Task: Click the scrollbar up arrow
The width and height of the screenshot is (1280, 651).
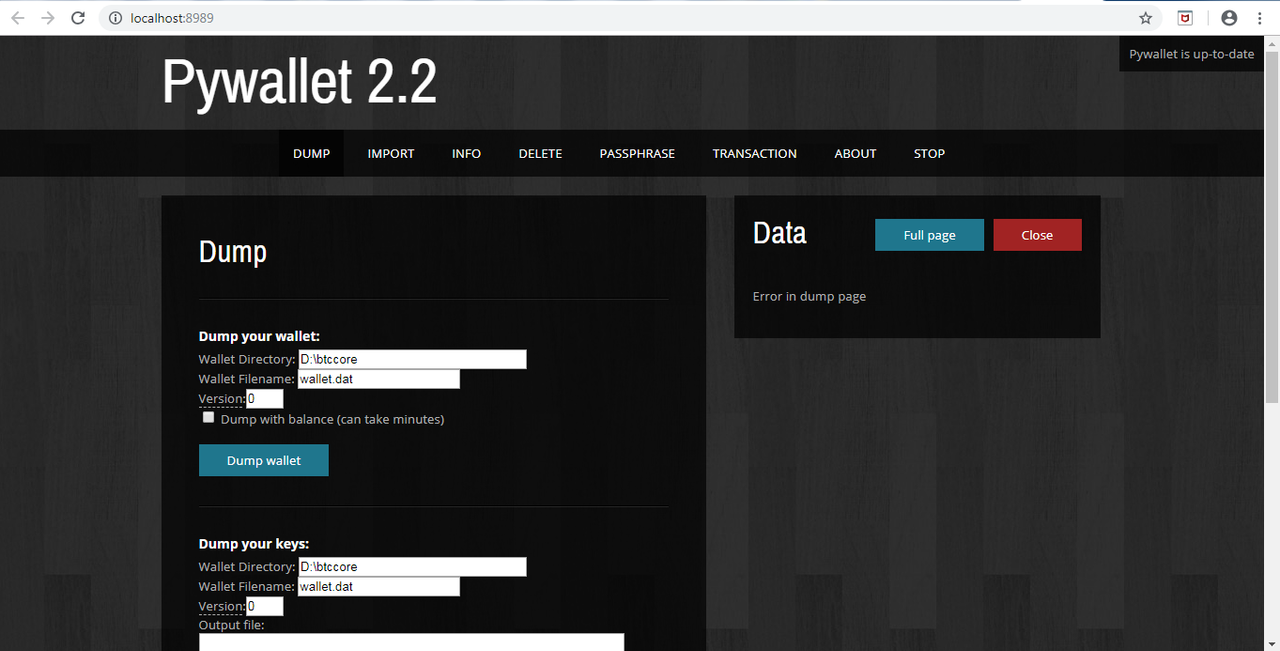Action: click(x=1272, y=43)
